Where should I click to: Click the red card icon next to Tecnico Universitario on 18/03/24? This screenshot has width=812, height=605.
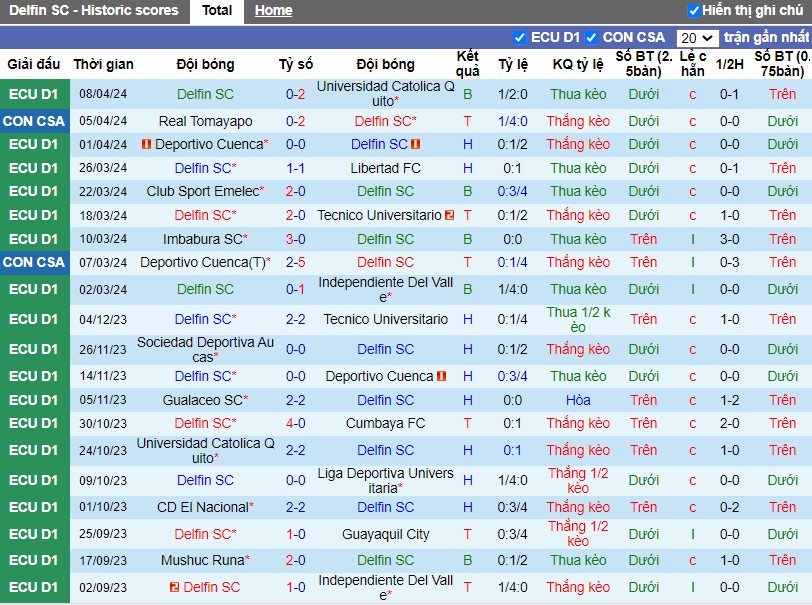(450, 215)
